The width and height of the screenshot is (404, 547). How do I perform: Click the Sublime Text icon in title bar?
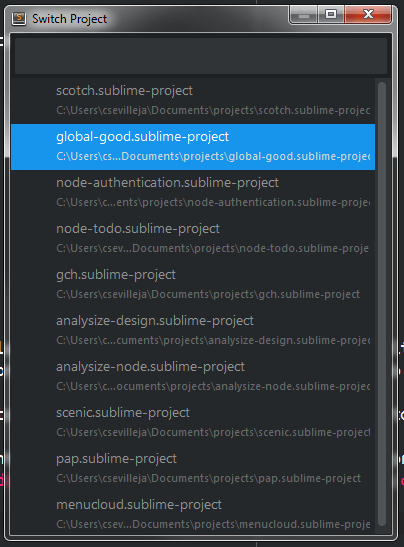point(19,18)
